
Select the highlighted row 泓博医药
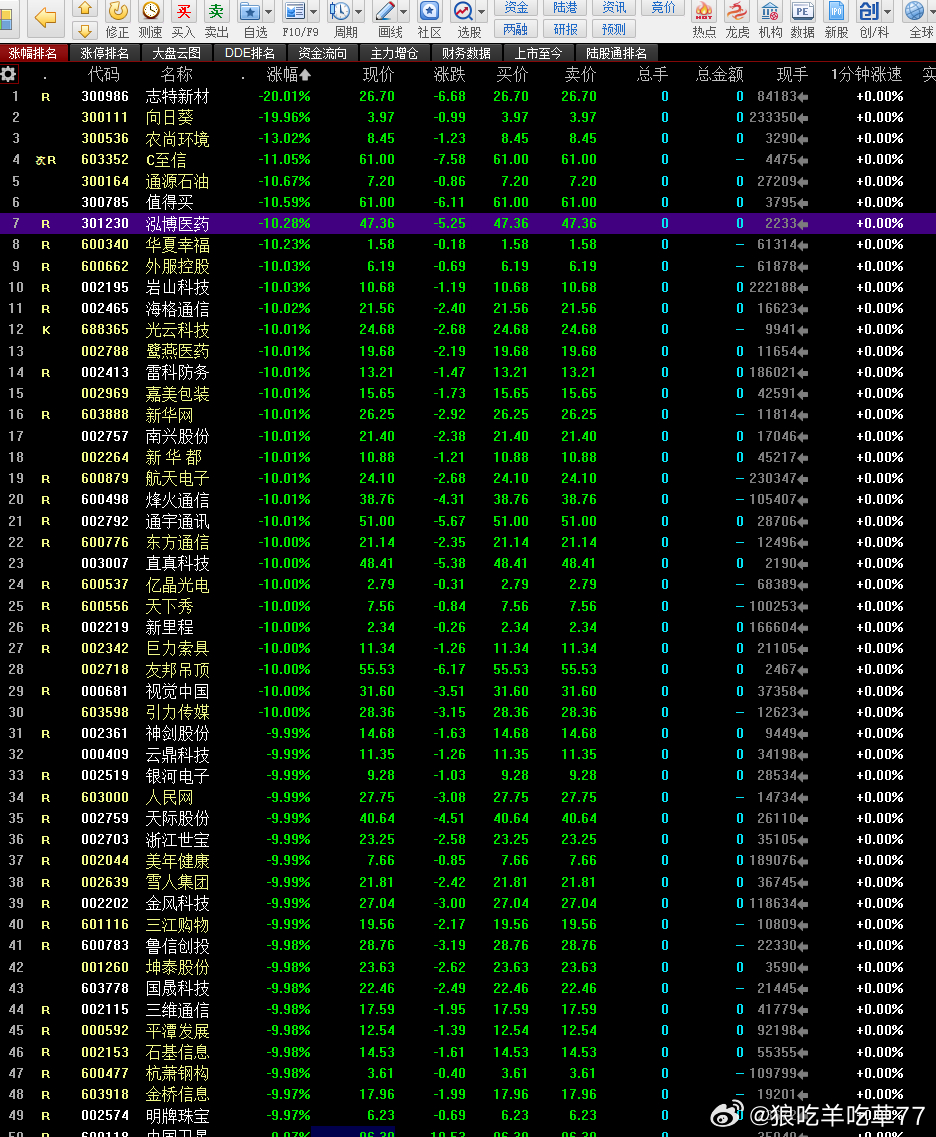[x=468, y=223]
